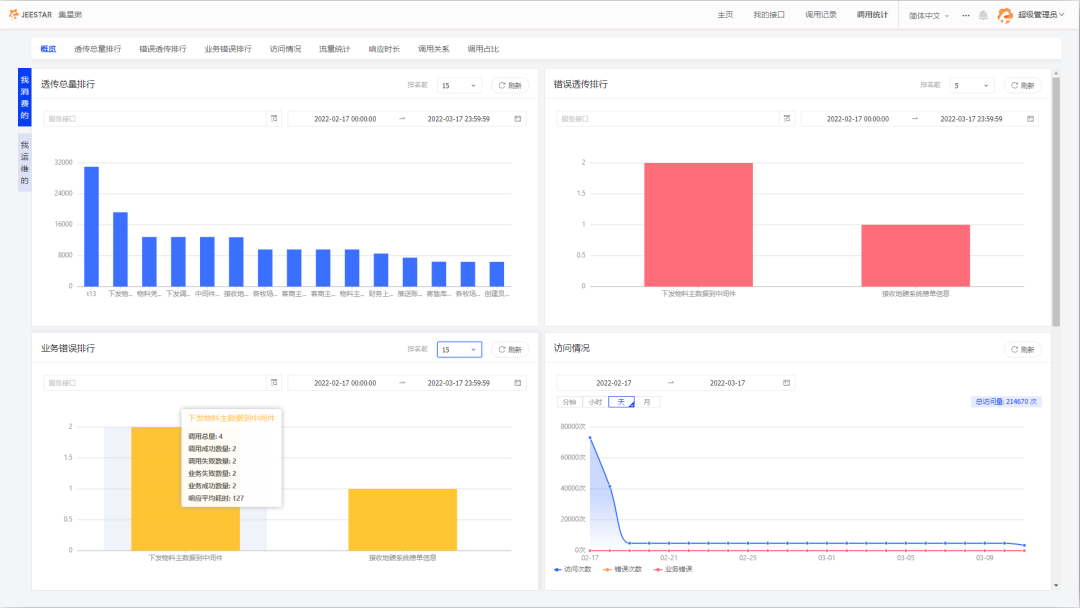Click 刷新 button in 业务错误排行 panel

tap(509, 350)
